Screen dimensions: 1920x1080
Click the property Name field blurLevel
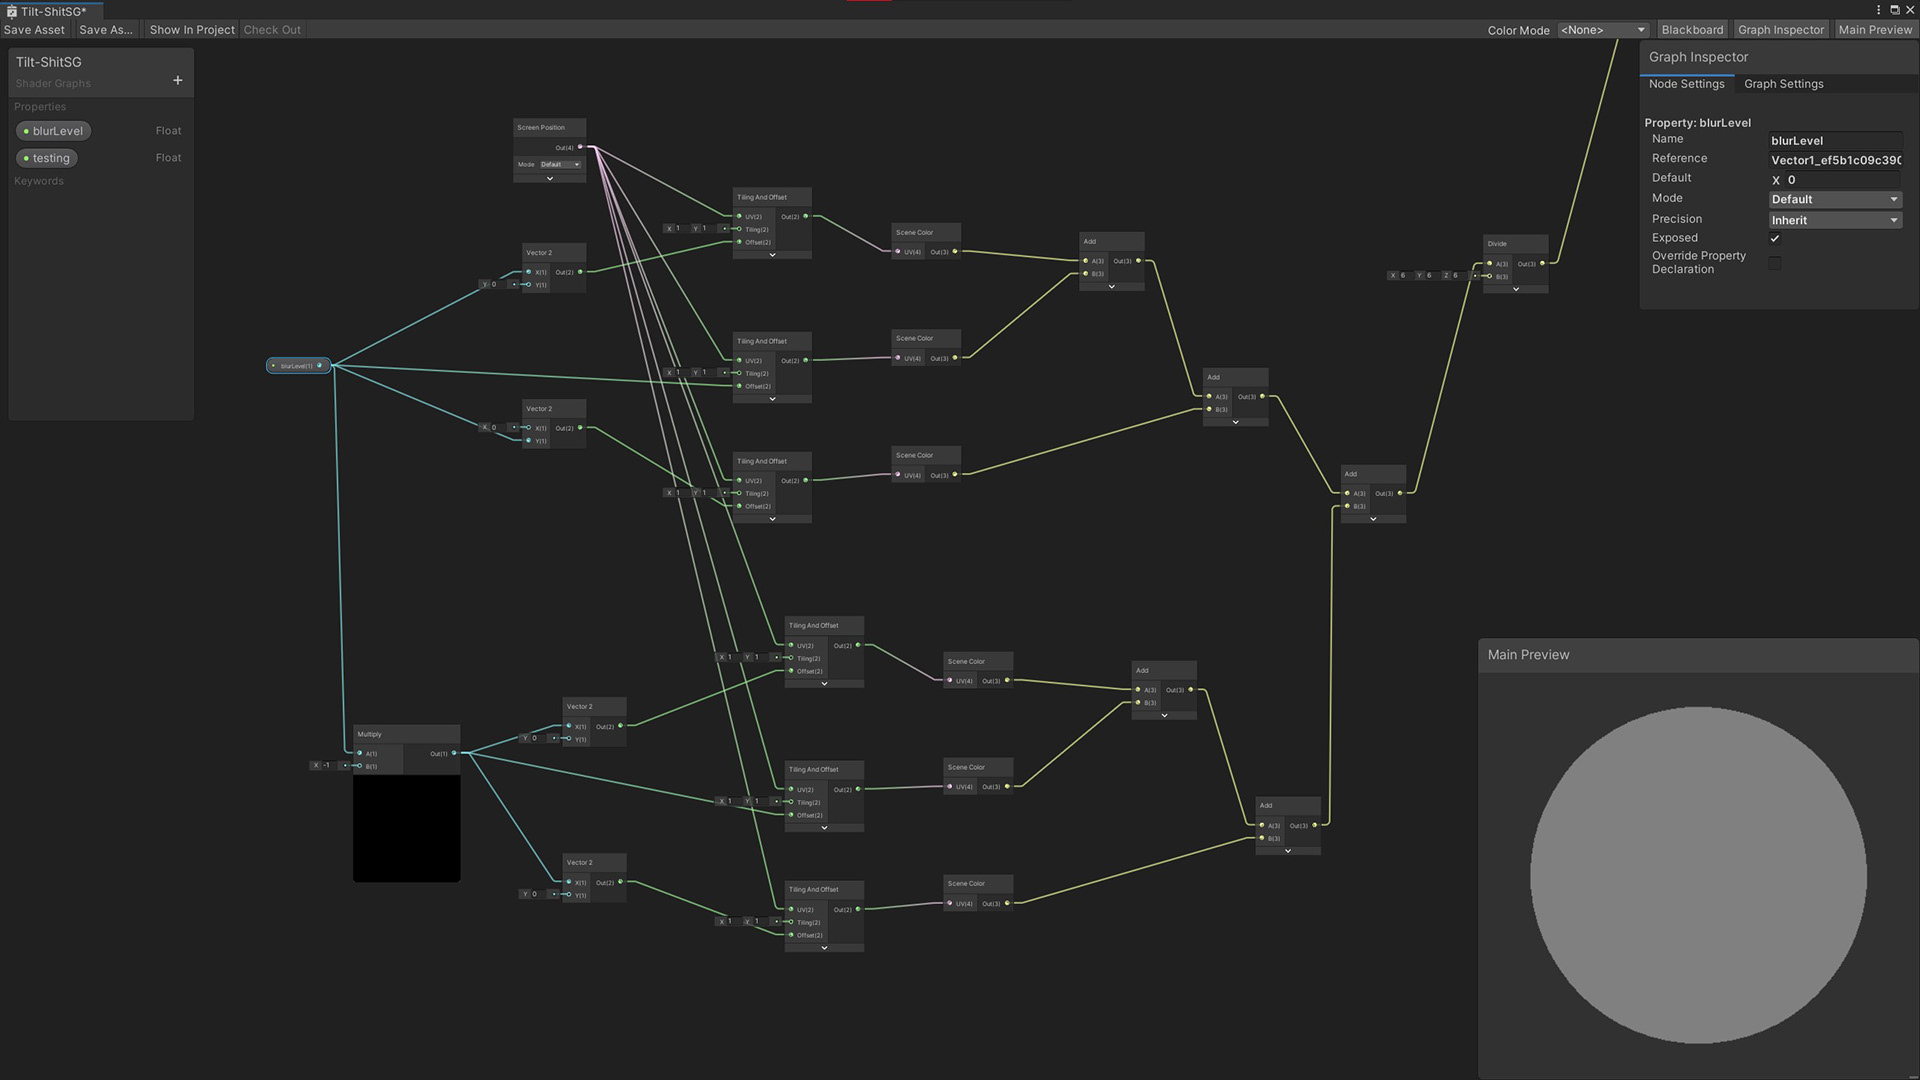[x=1835, y=141]
